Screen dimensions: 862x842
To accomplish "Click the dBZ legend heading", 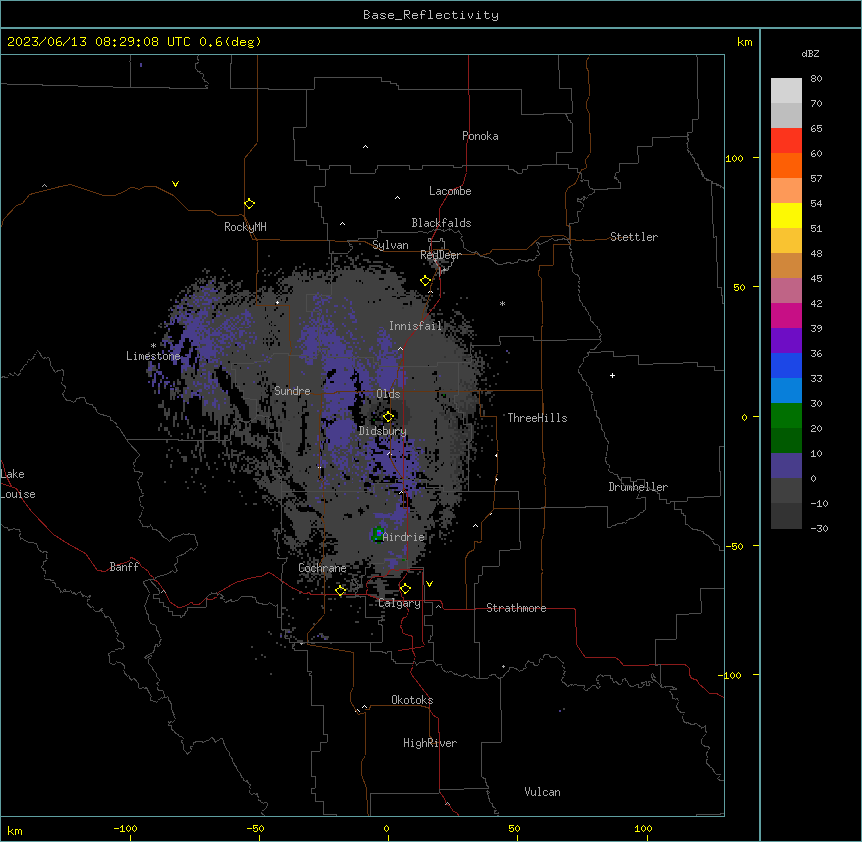I will tap(810, 54).
